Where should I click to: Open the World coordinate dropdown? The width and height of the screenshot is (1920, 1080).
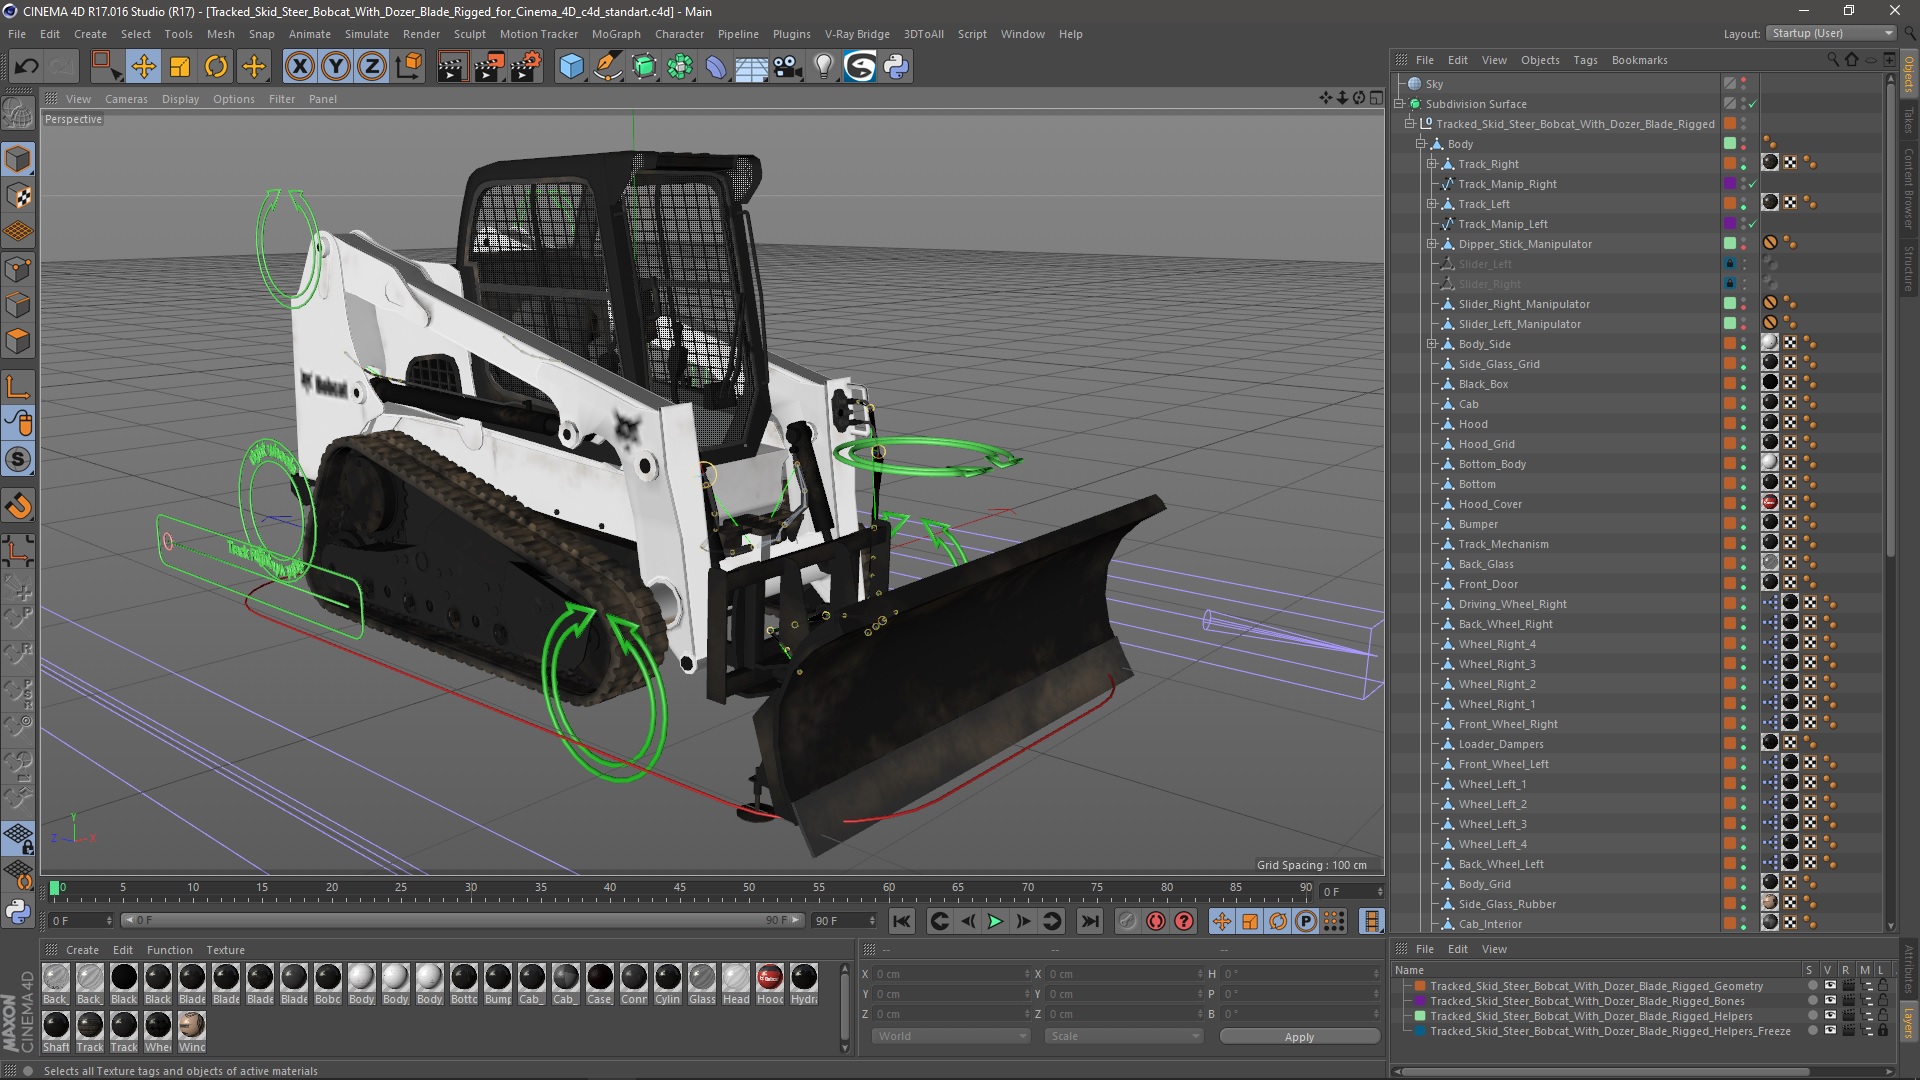click(x=951, y=1036)
